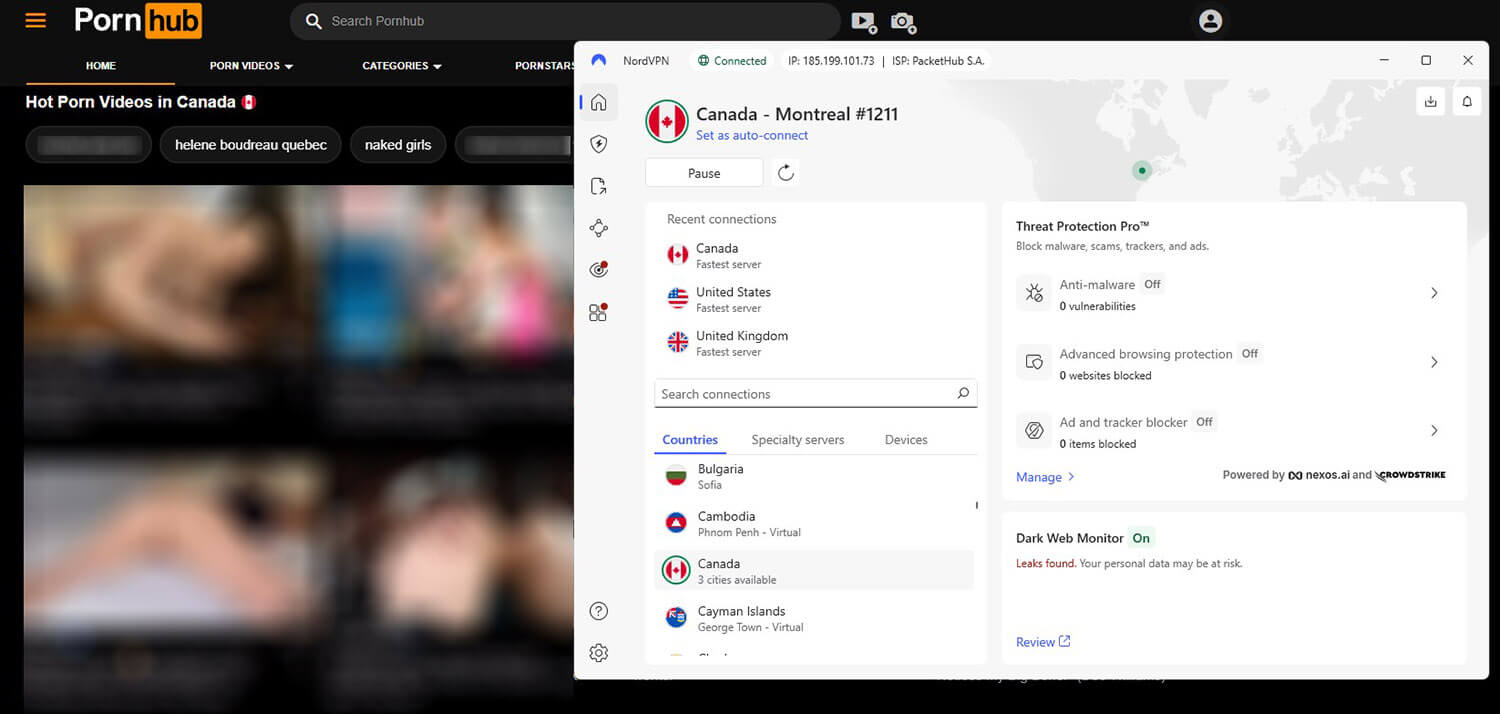The image size is (1500, 714).
Task: Expand the Anti-malware row chevron
Action: click(1433, 293)
